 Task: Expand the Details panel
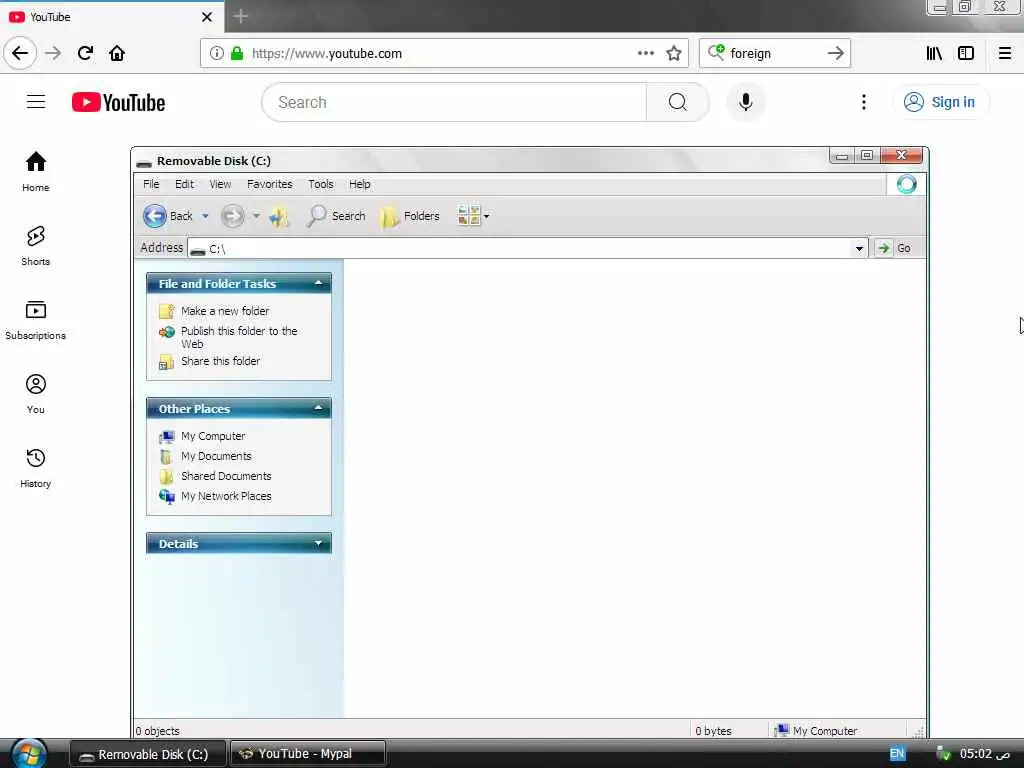[x=318, y=543]
